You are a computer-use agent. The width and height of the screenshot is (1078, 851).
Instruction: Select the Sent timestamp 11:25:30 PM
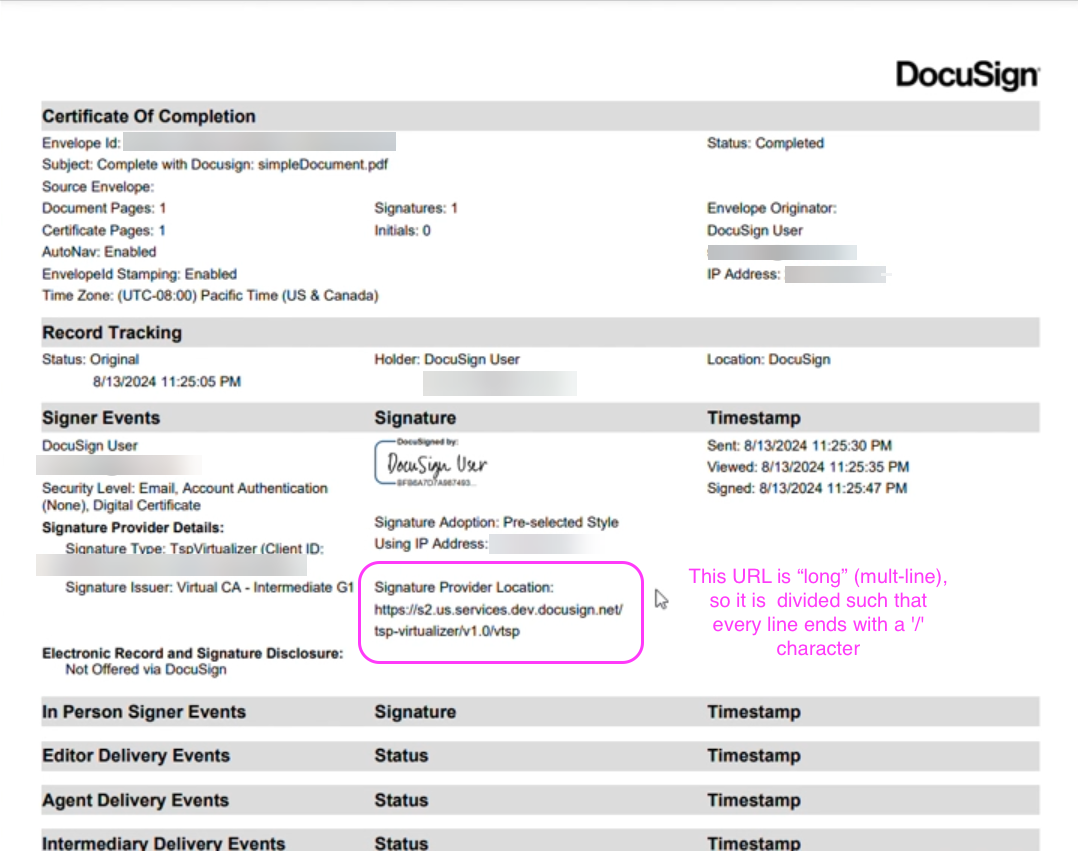pyautogui.click(x=799, y=445)
